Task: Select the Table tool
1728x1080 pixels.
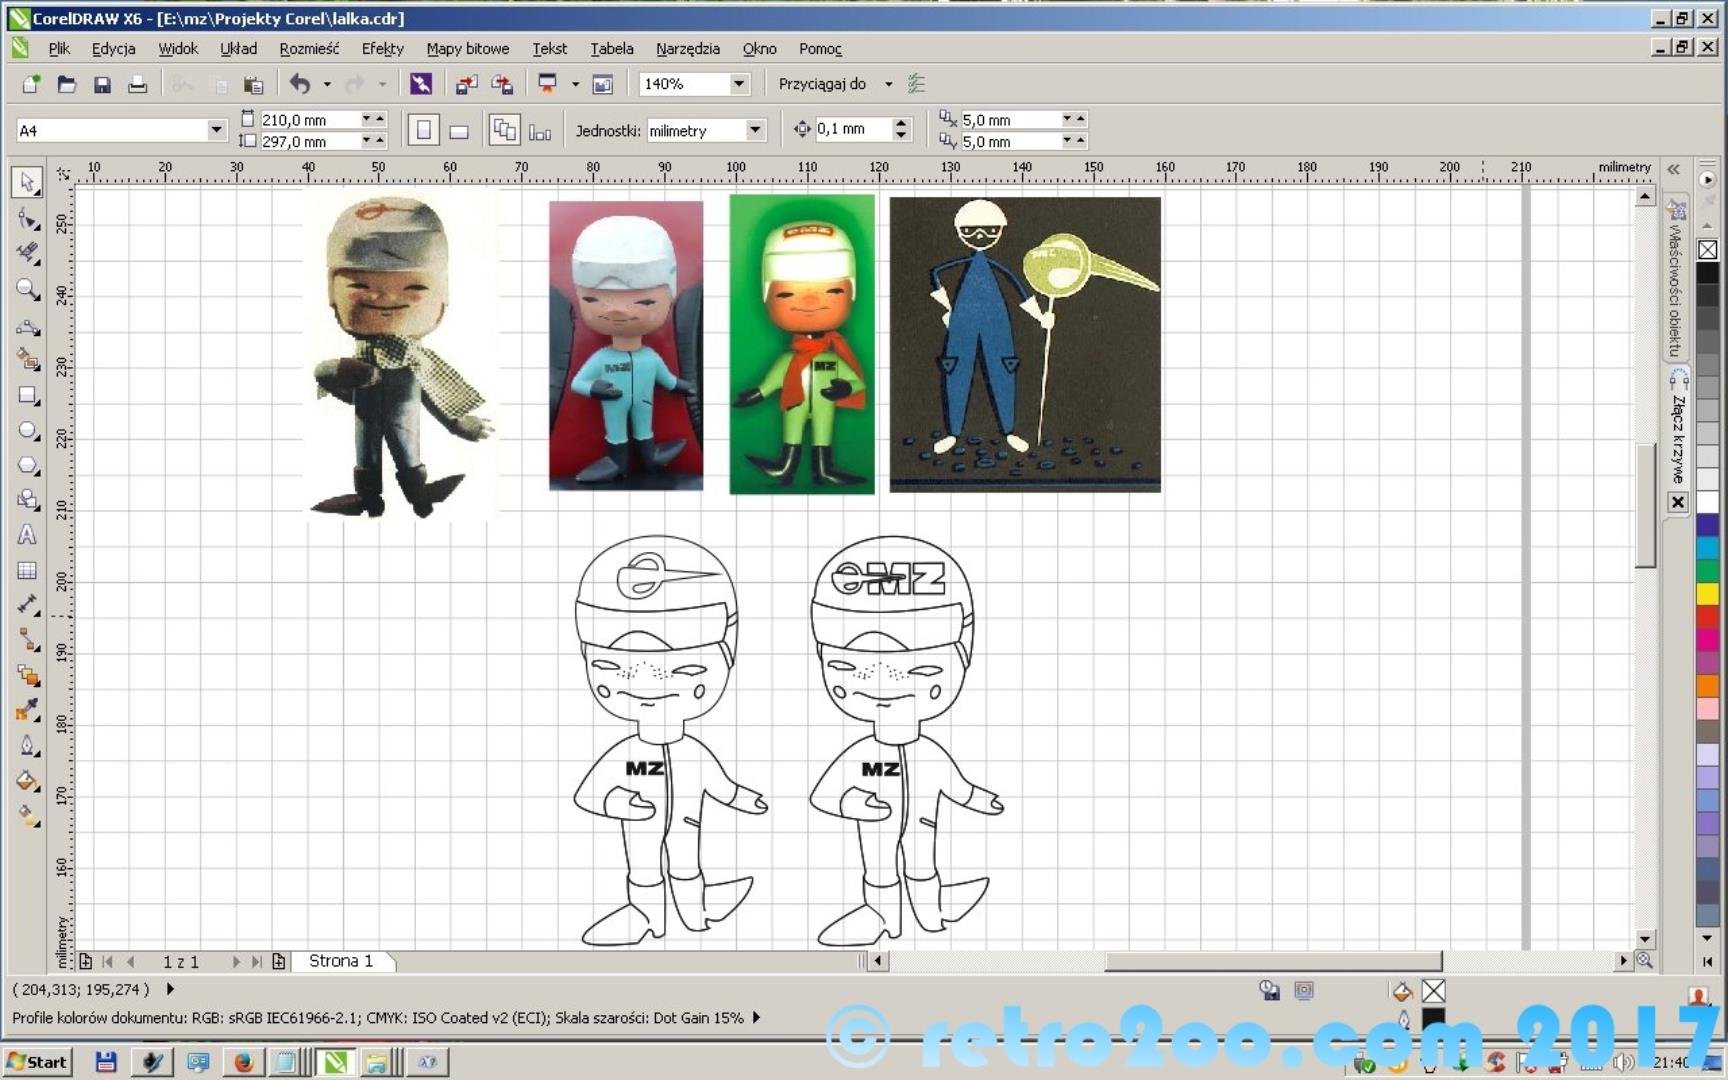Action: point(27,571)
